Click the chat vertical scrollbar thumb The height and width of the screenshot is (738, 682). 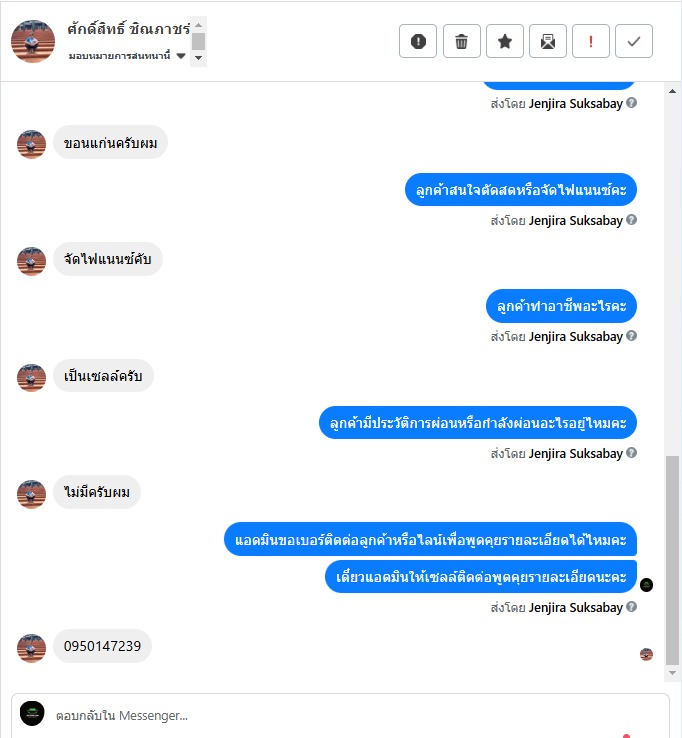[672, 560]
